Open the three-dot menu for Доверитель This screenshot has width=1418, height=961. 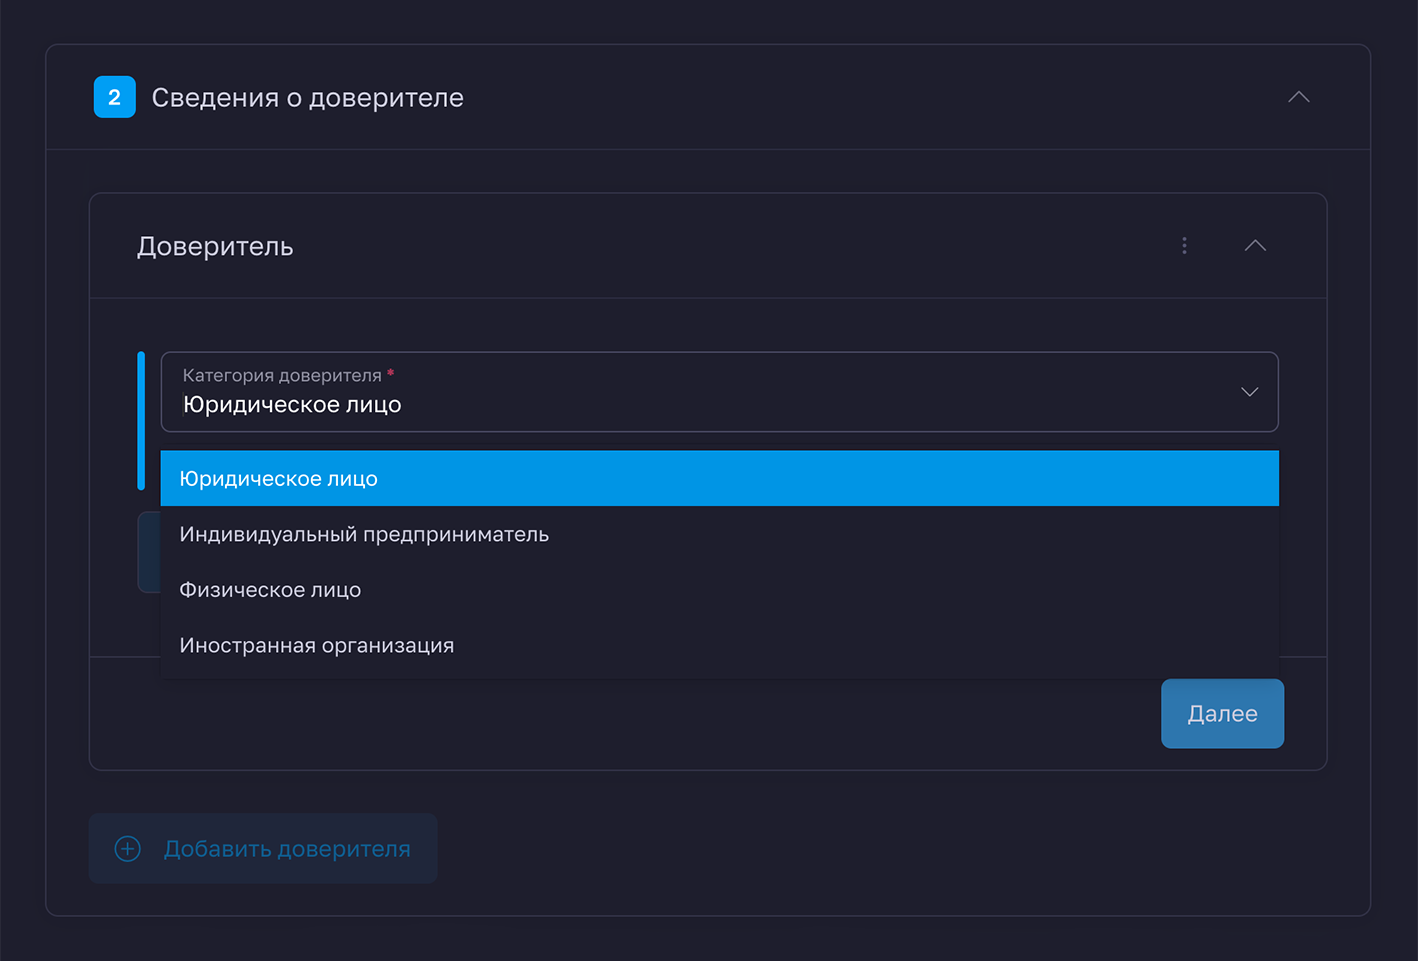coord(1184,246)
